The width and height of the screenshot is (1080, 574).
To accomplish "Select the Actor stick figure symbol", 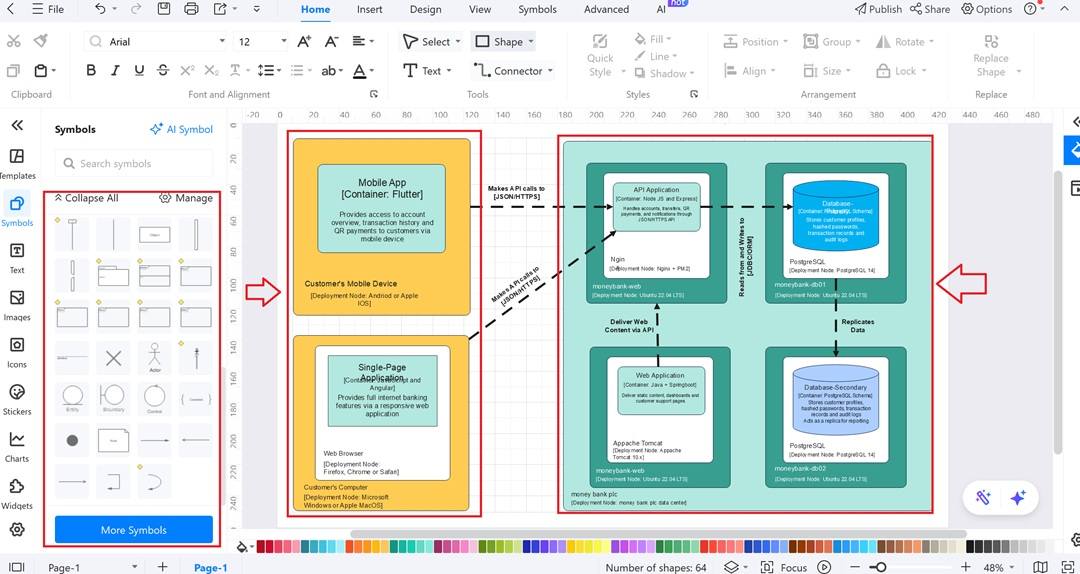I will [154, 358].
